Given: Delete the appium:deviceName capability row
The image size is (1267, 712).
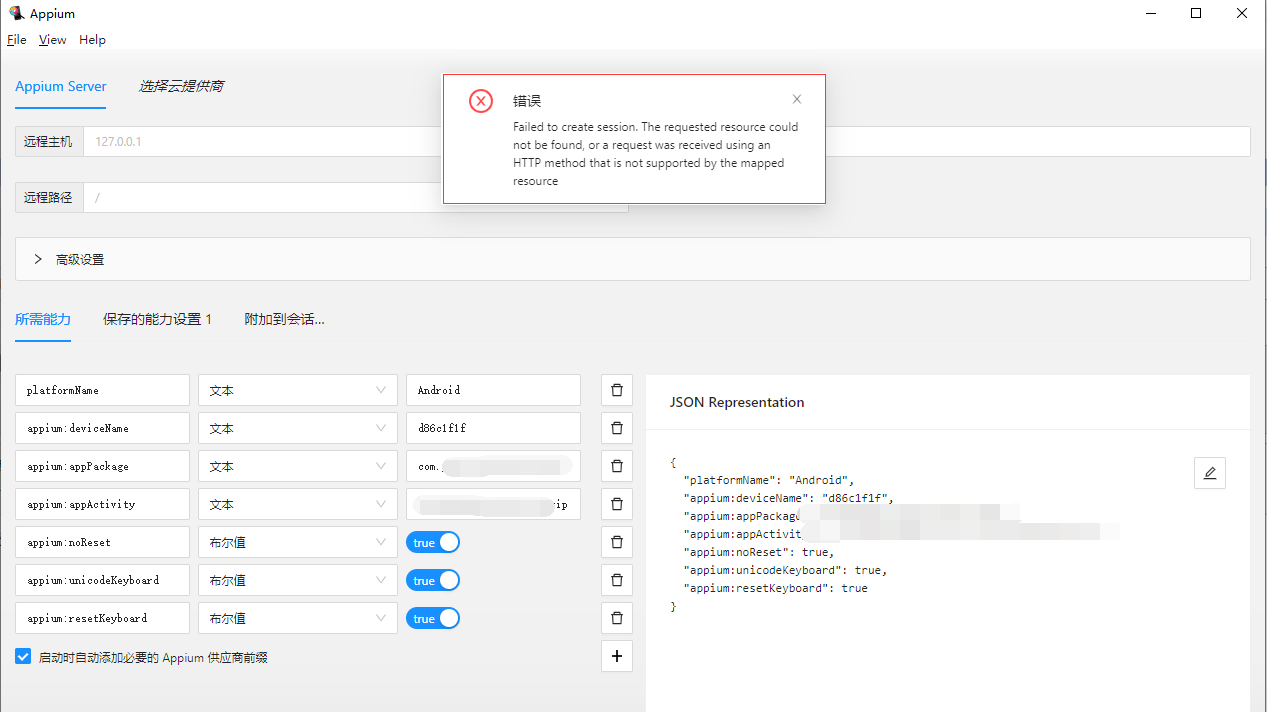Looking at the screenshot, I should [x=616, y=428].
